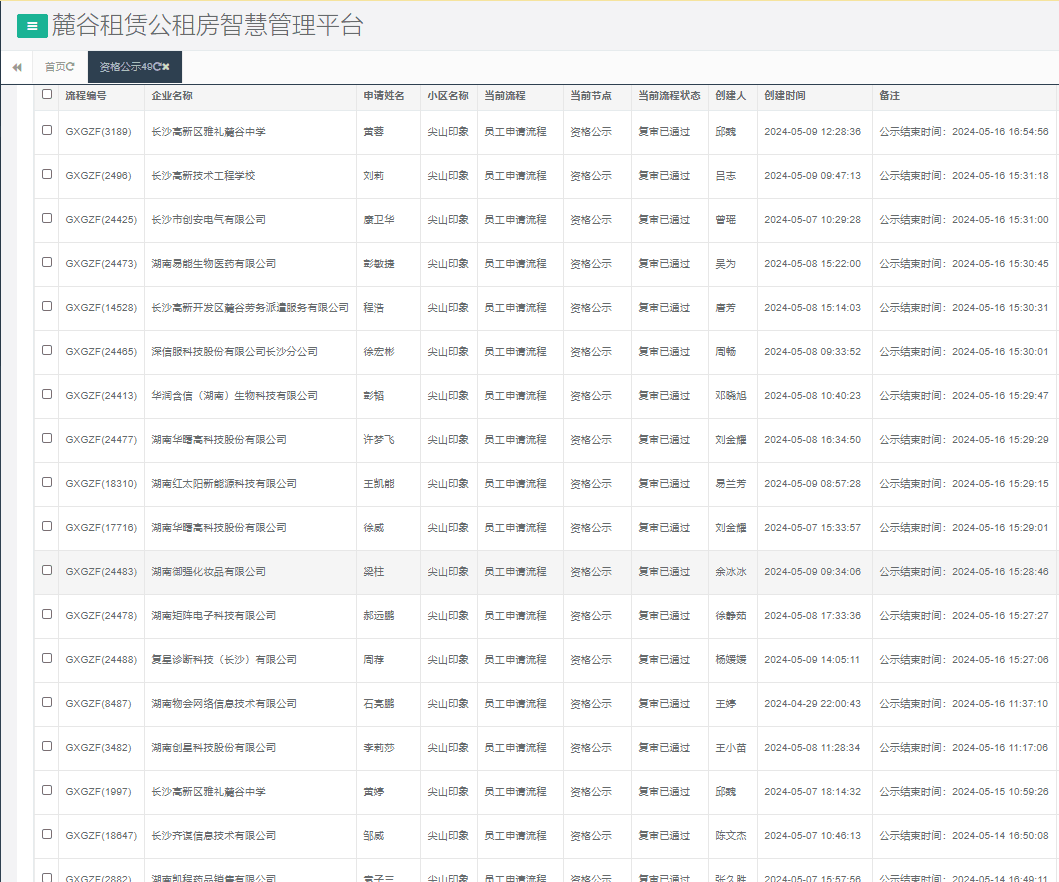Tick the checkbox for row GXGZF(3189)
Screen dimensions: 1059x882
point(47,130)
